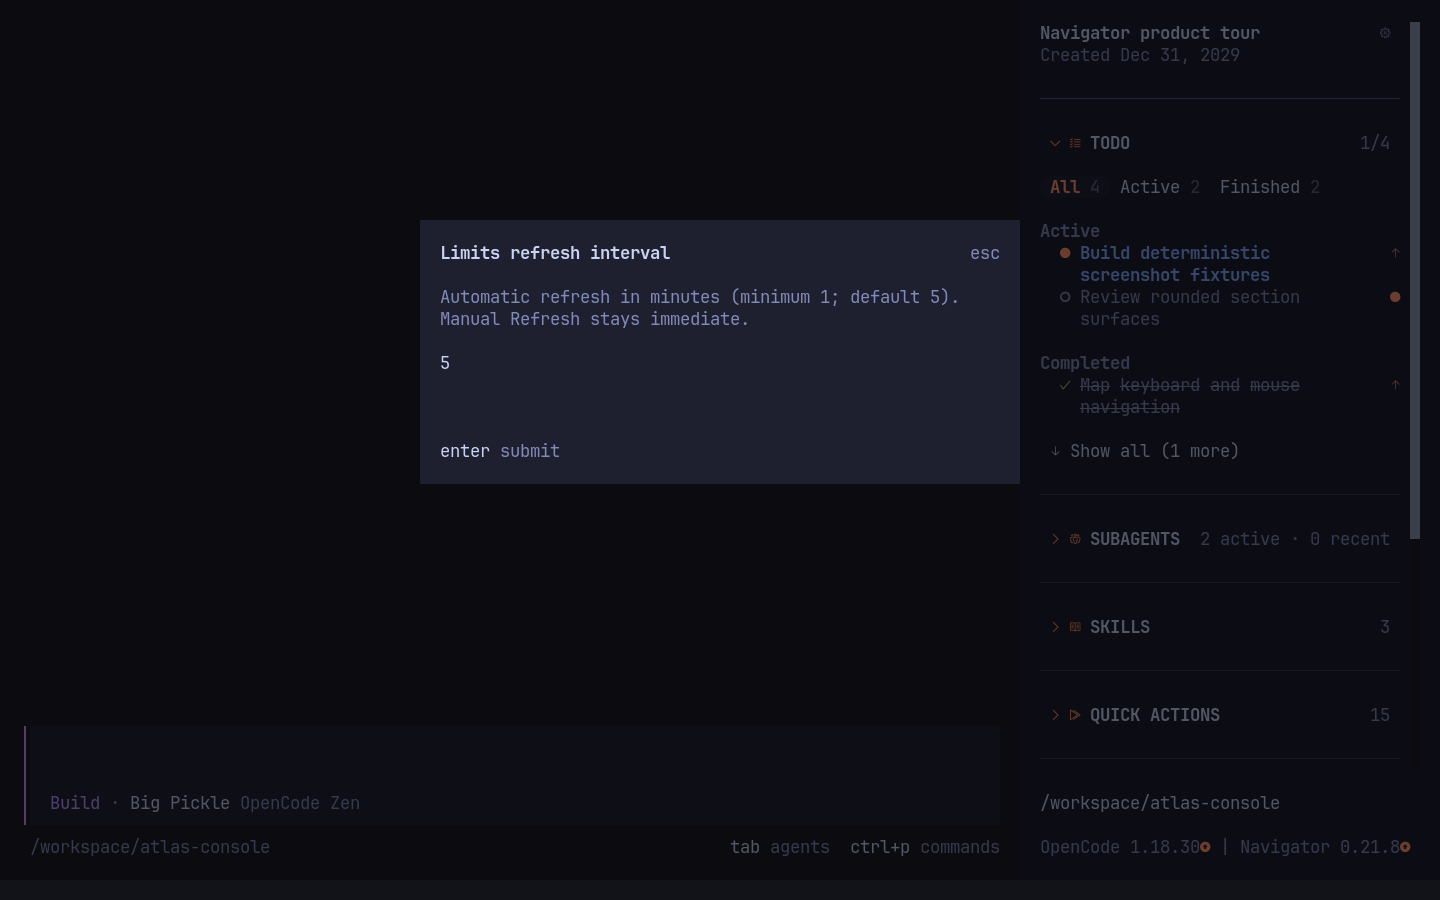Image resolution: width=1440 pixels, height=900 pixels.
Task: Click the up arrow beside Build deterministic fixtures
Action: coord(1395,253)
